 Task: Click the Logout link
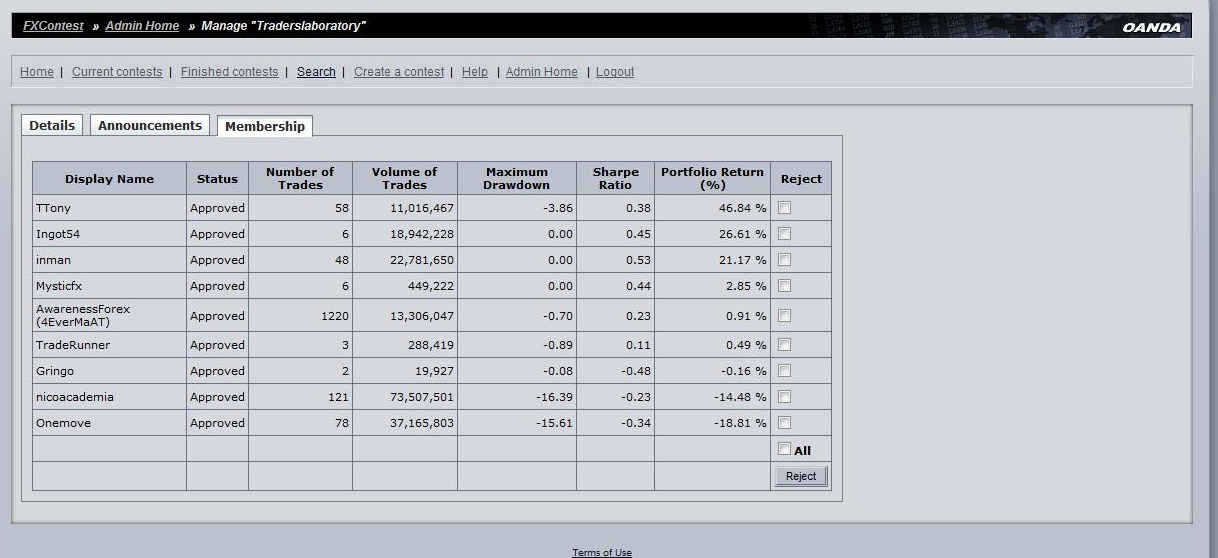pos(615,72)
